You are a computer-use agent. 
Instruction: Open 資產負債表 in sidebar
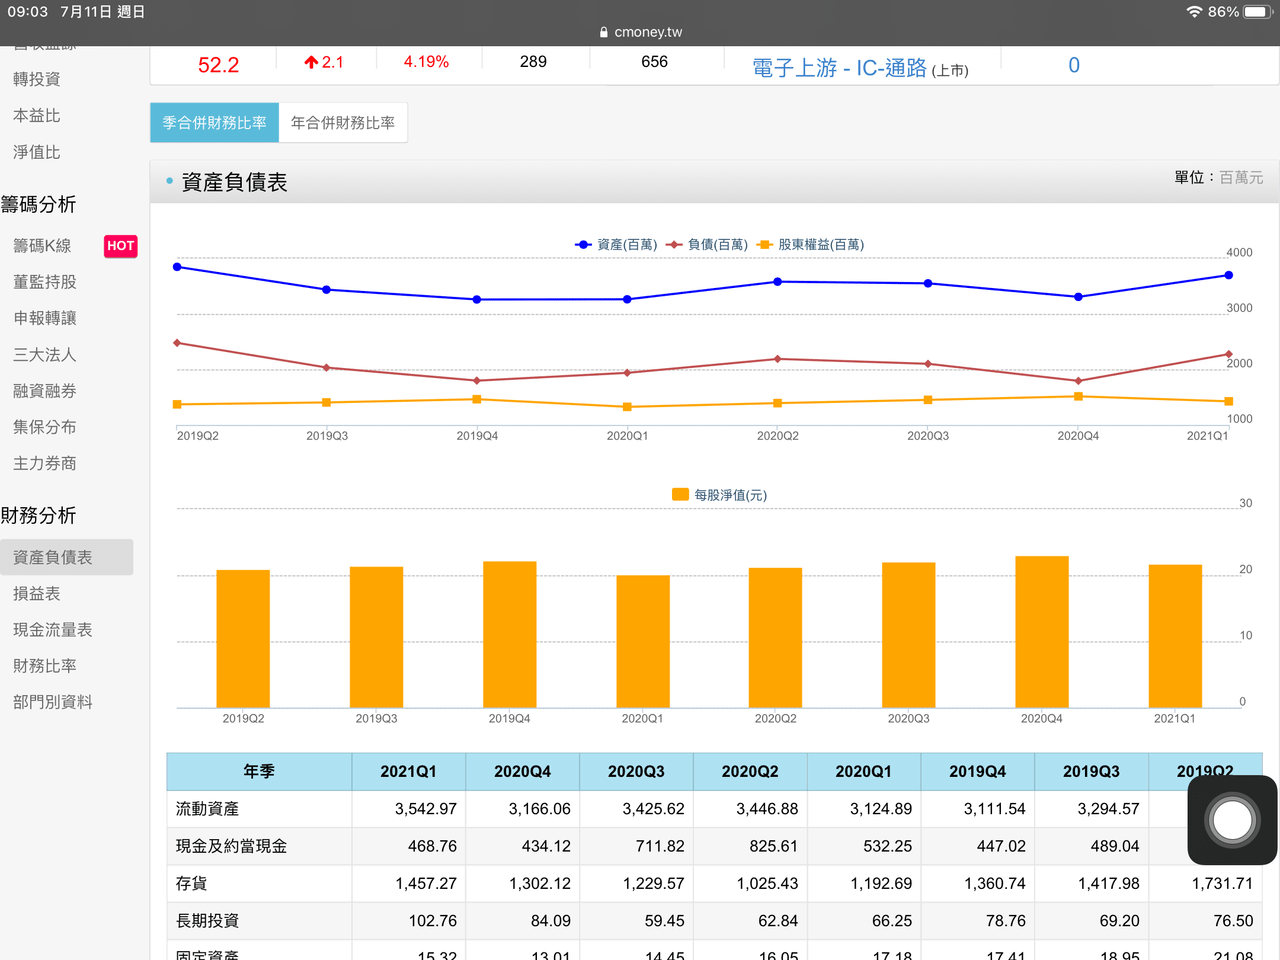pyautogui.click(x=66, y=557)
